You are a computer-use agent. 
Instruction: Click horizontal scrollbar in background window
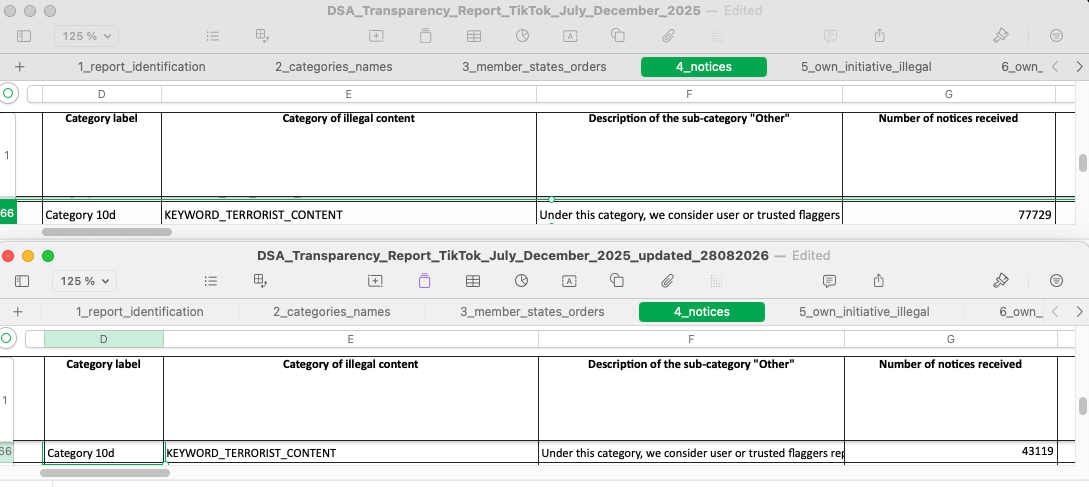click(x=107, y=231)
